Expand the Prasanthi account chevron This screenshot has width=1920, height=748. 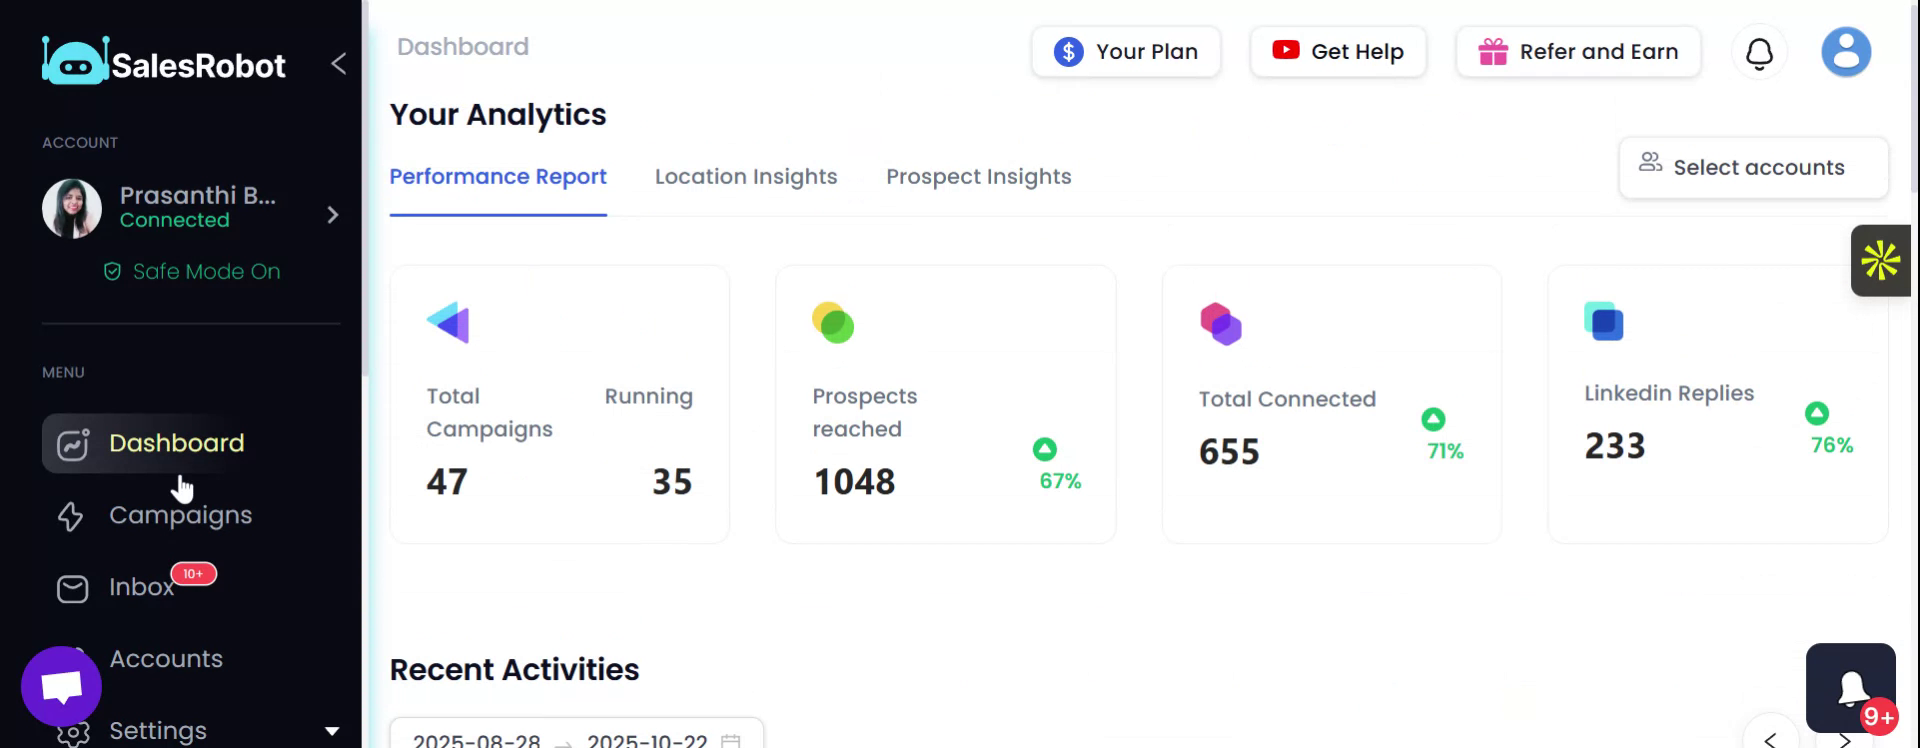333,215
